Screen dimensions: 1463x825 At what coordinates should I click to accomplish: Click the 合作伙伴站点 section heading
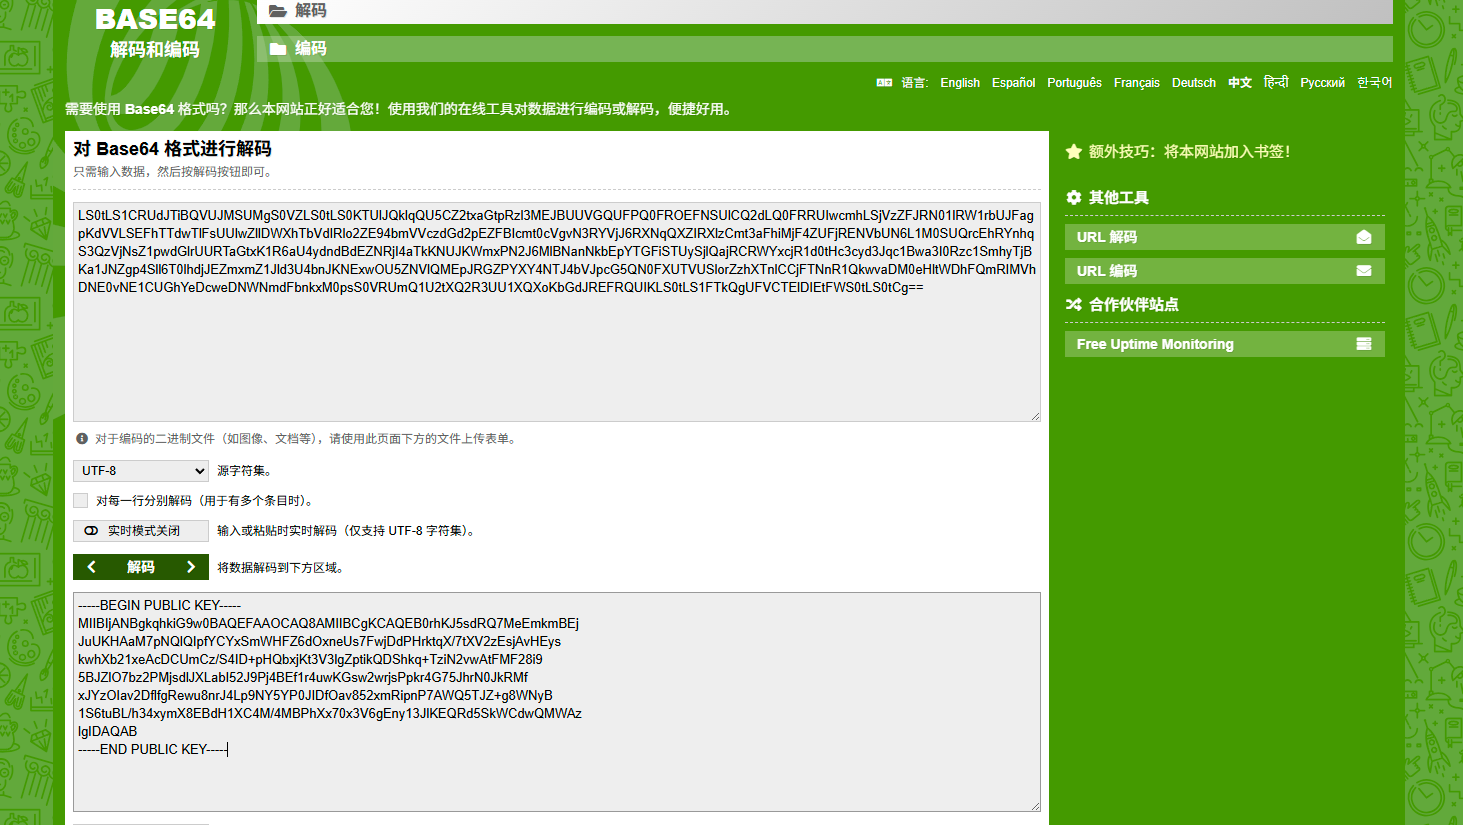click(x=1134, y=305)
